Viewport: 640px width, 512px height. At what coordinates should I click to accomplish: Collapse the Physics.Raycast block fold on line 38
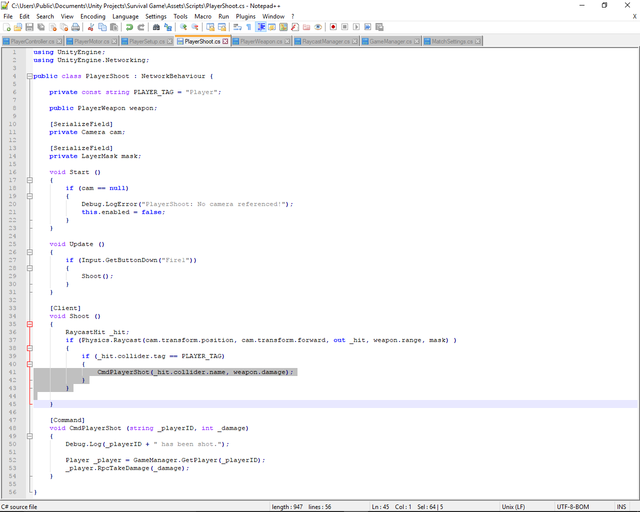[x=29, y=348]
